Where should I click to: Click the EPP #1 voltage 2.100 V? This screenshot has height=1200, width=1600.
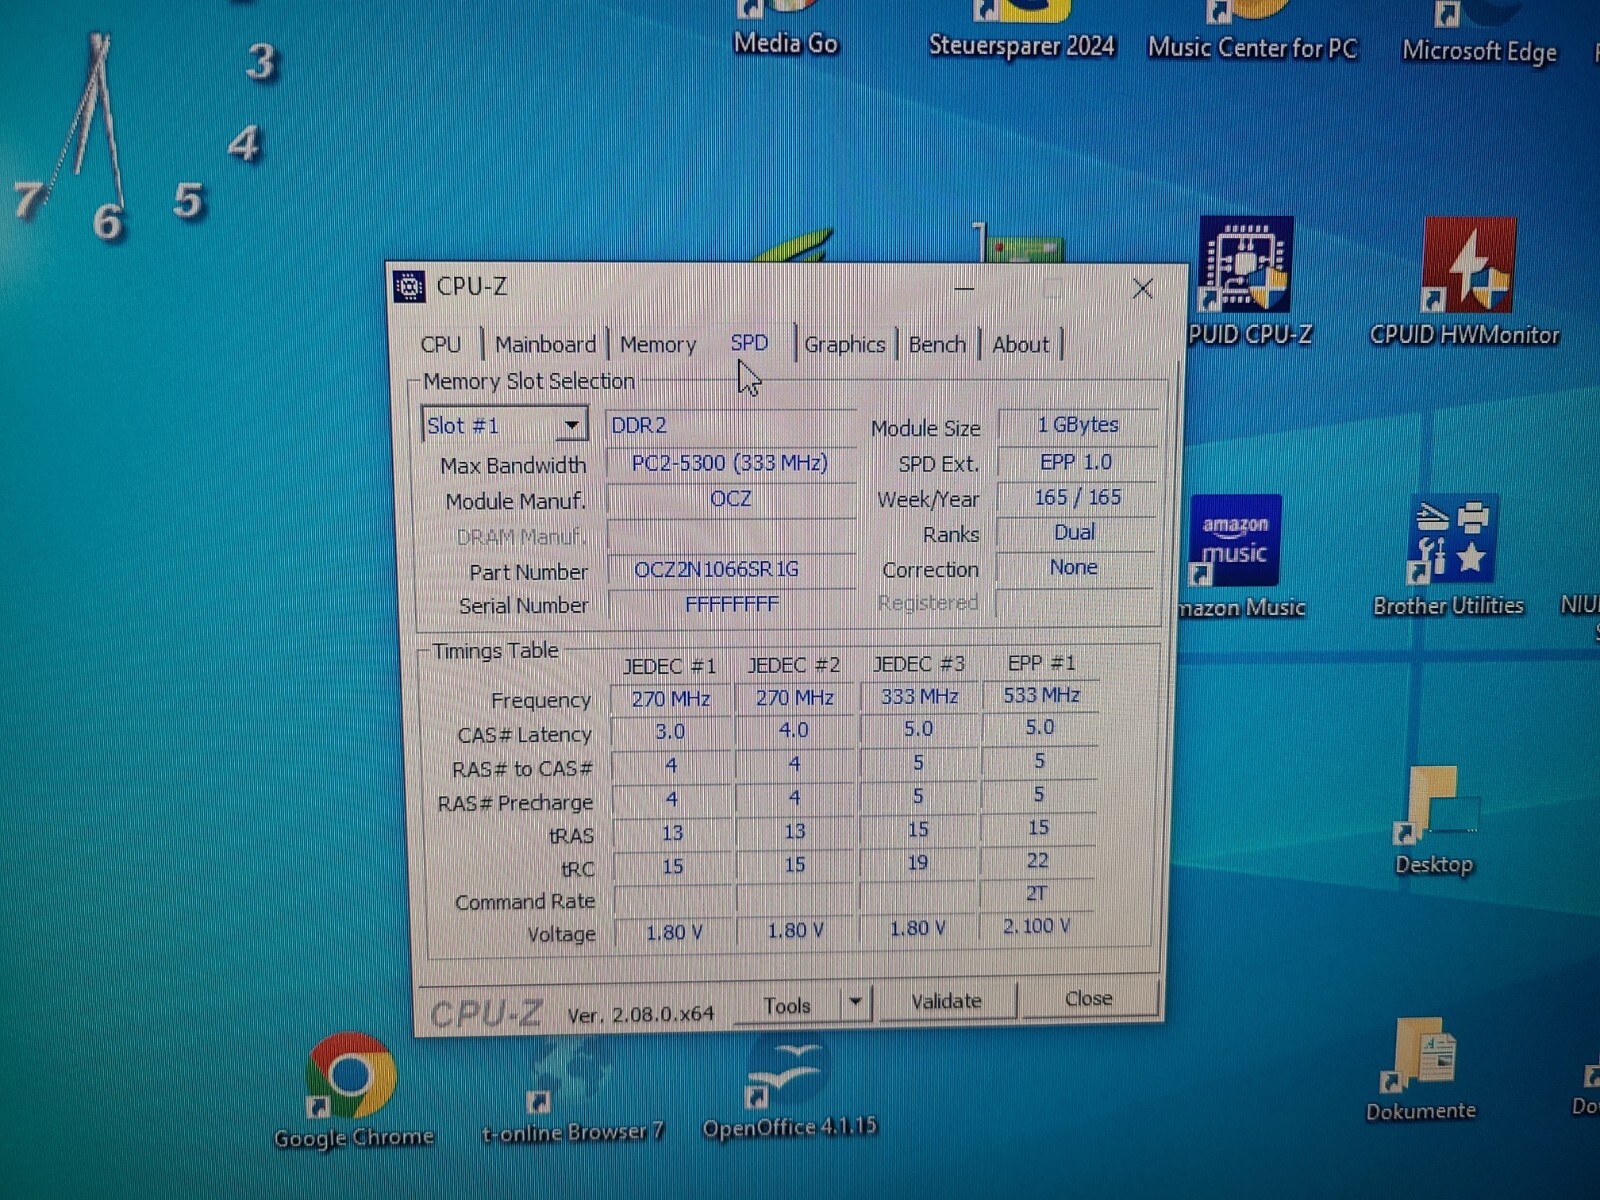1036,926
